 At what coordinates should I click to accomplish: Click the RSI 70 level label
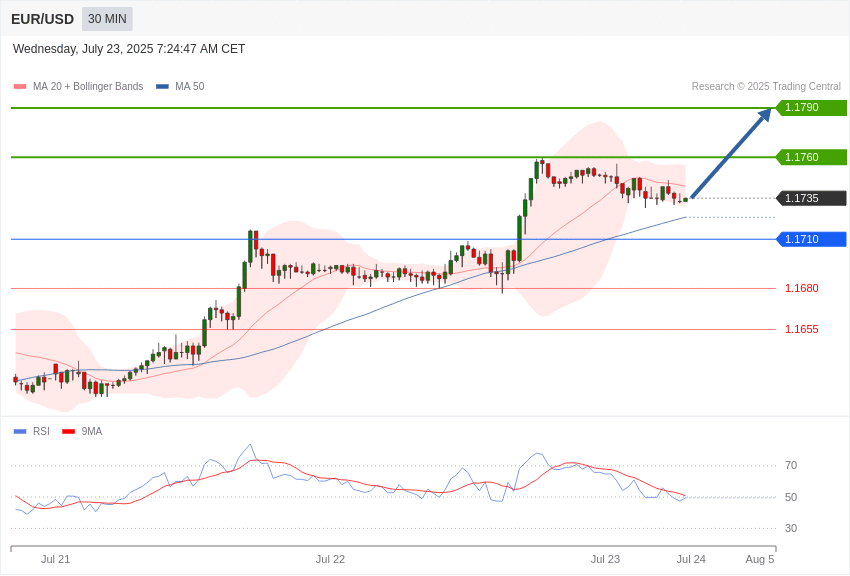[791, 465]
